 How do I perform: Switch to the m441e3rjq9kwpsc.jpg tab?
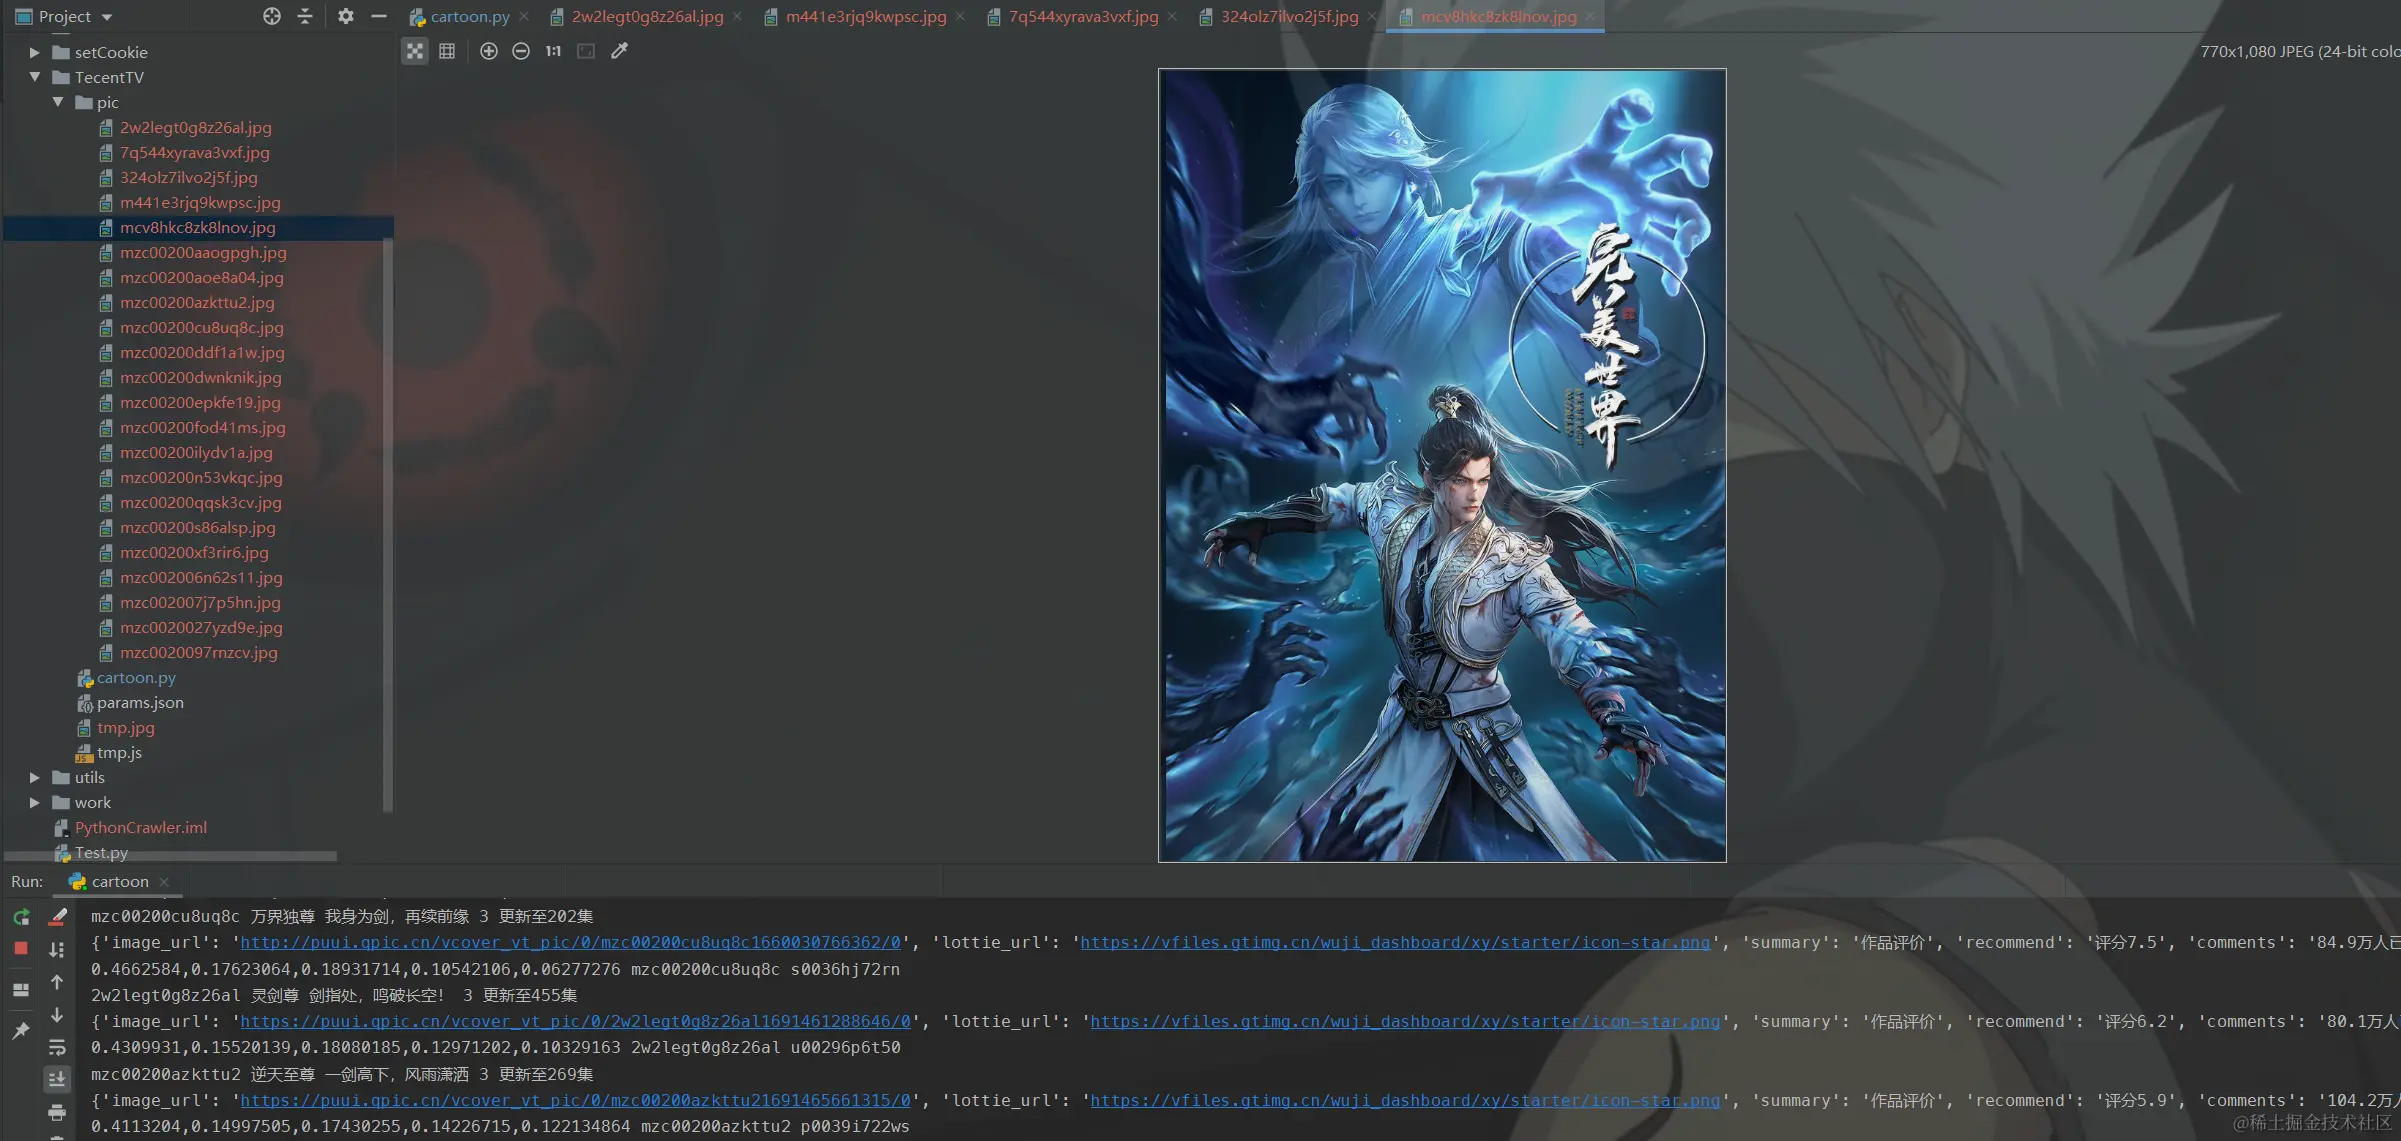pyautogui.click(x=865, y=17)
